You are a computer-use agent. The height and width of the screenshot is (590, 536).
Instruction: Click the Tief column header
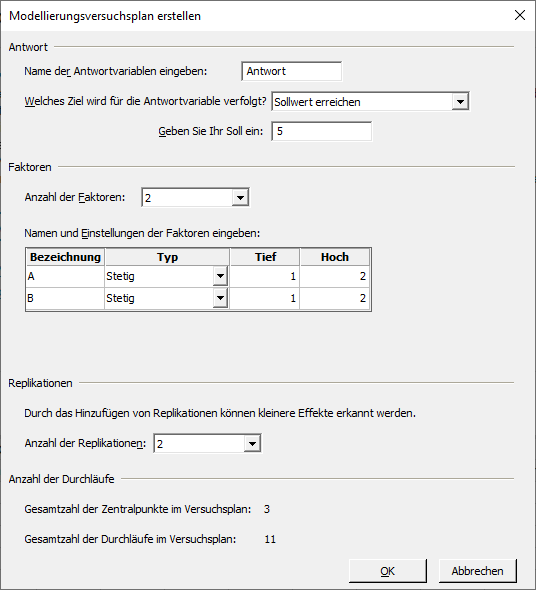tap(265, 257)
